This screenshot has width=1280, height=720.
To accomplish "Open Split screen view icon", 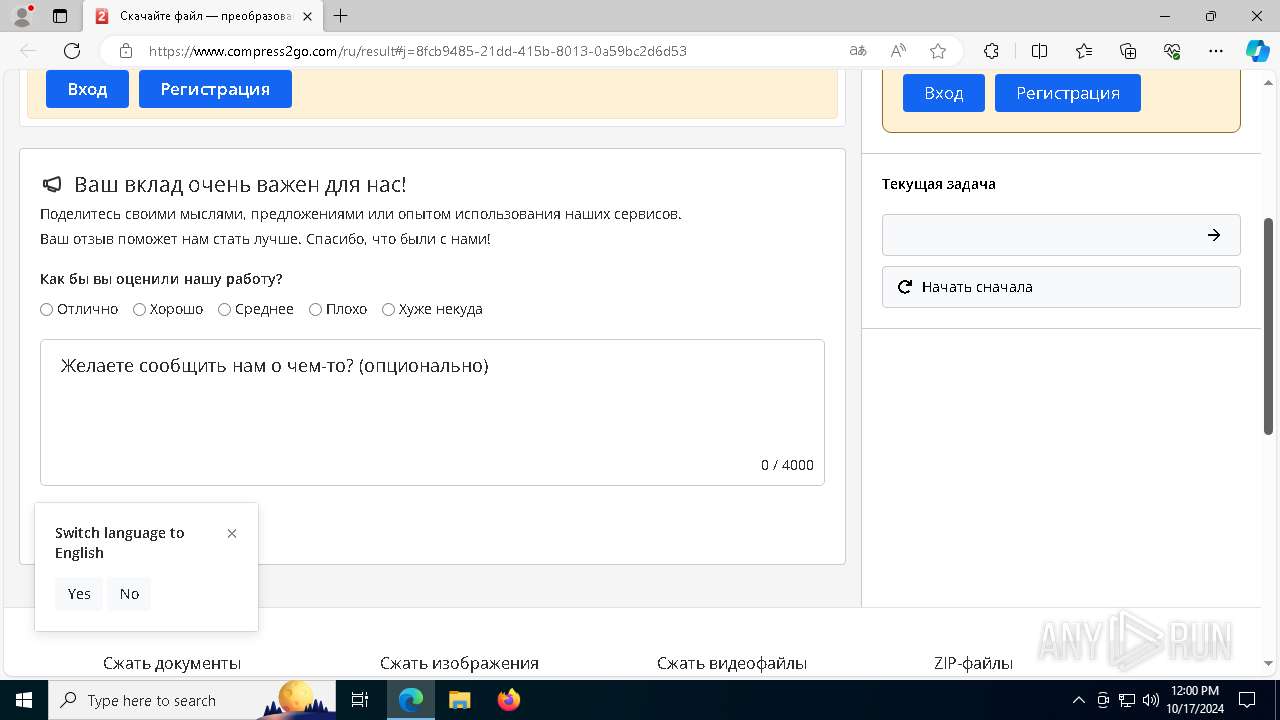I will click(x=1039, y=51).
